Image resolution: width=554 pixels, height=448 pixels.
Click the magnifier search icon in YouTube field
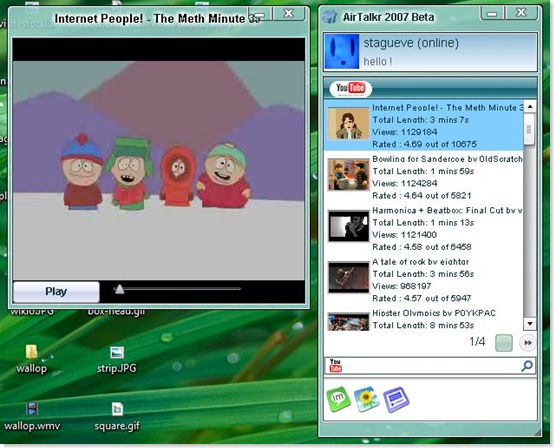(x=527, y=365)
